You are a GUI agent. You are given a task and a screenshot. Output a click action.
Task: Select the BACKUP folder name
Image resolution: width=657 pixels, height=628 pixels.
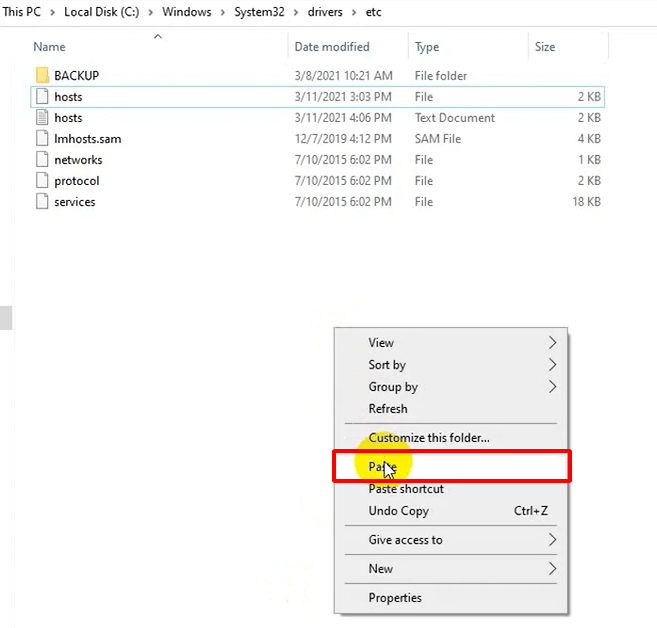(76, 76)
